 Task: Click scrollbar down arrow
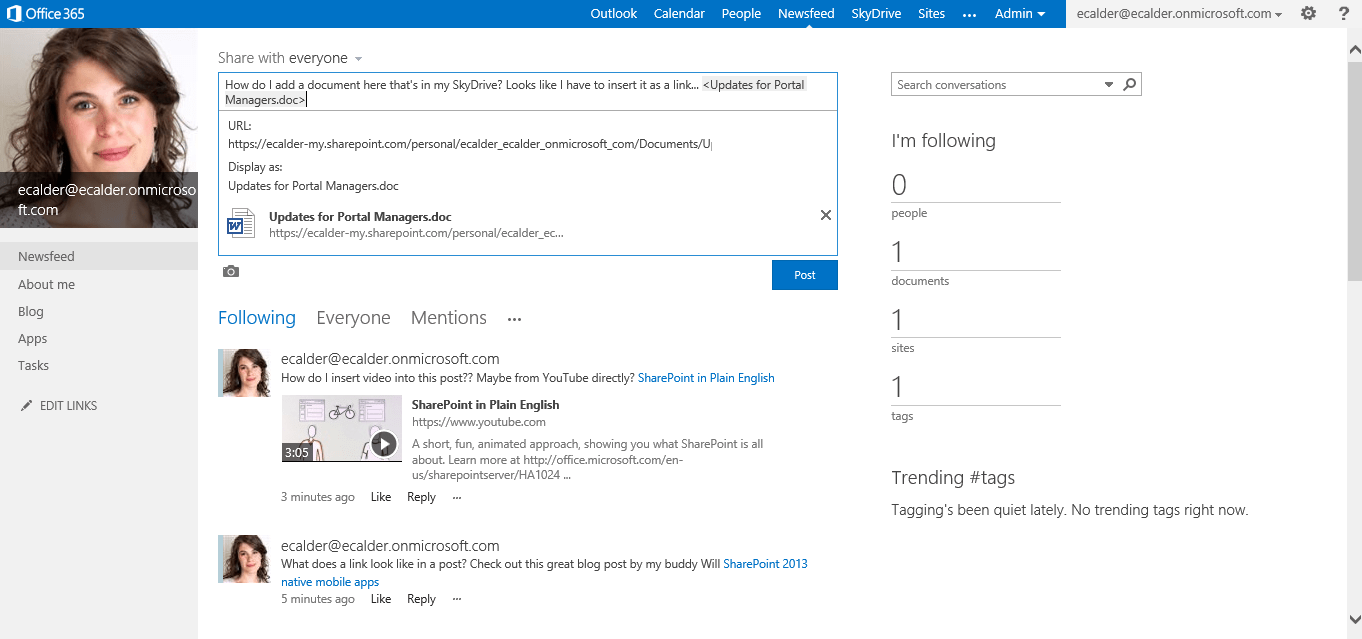coord(1355,619)
